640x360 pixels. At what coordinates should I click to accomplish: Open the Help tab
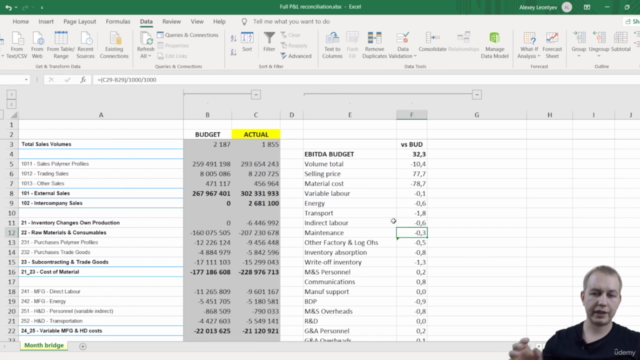219,22
